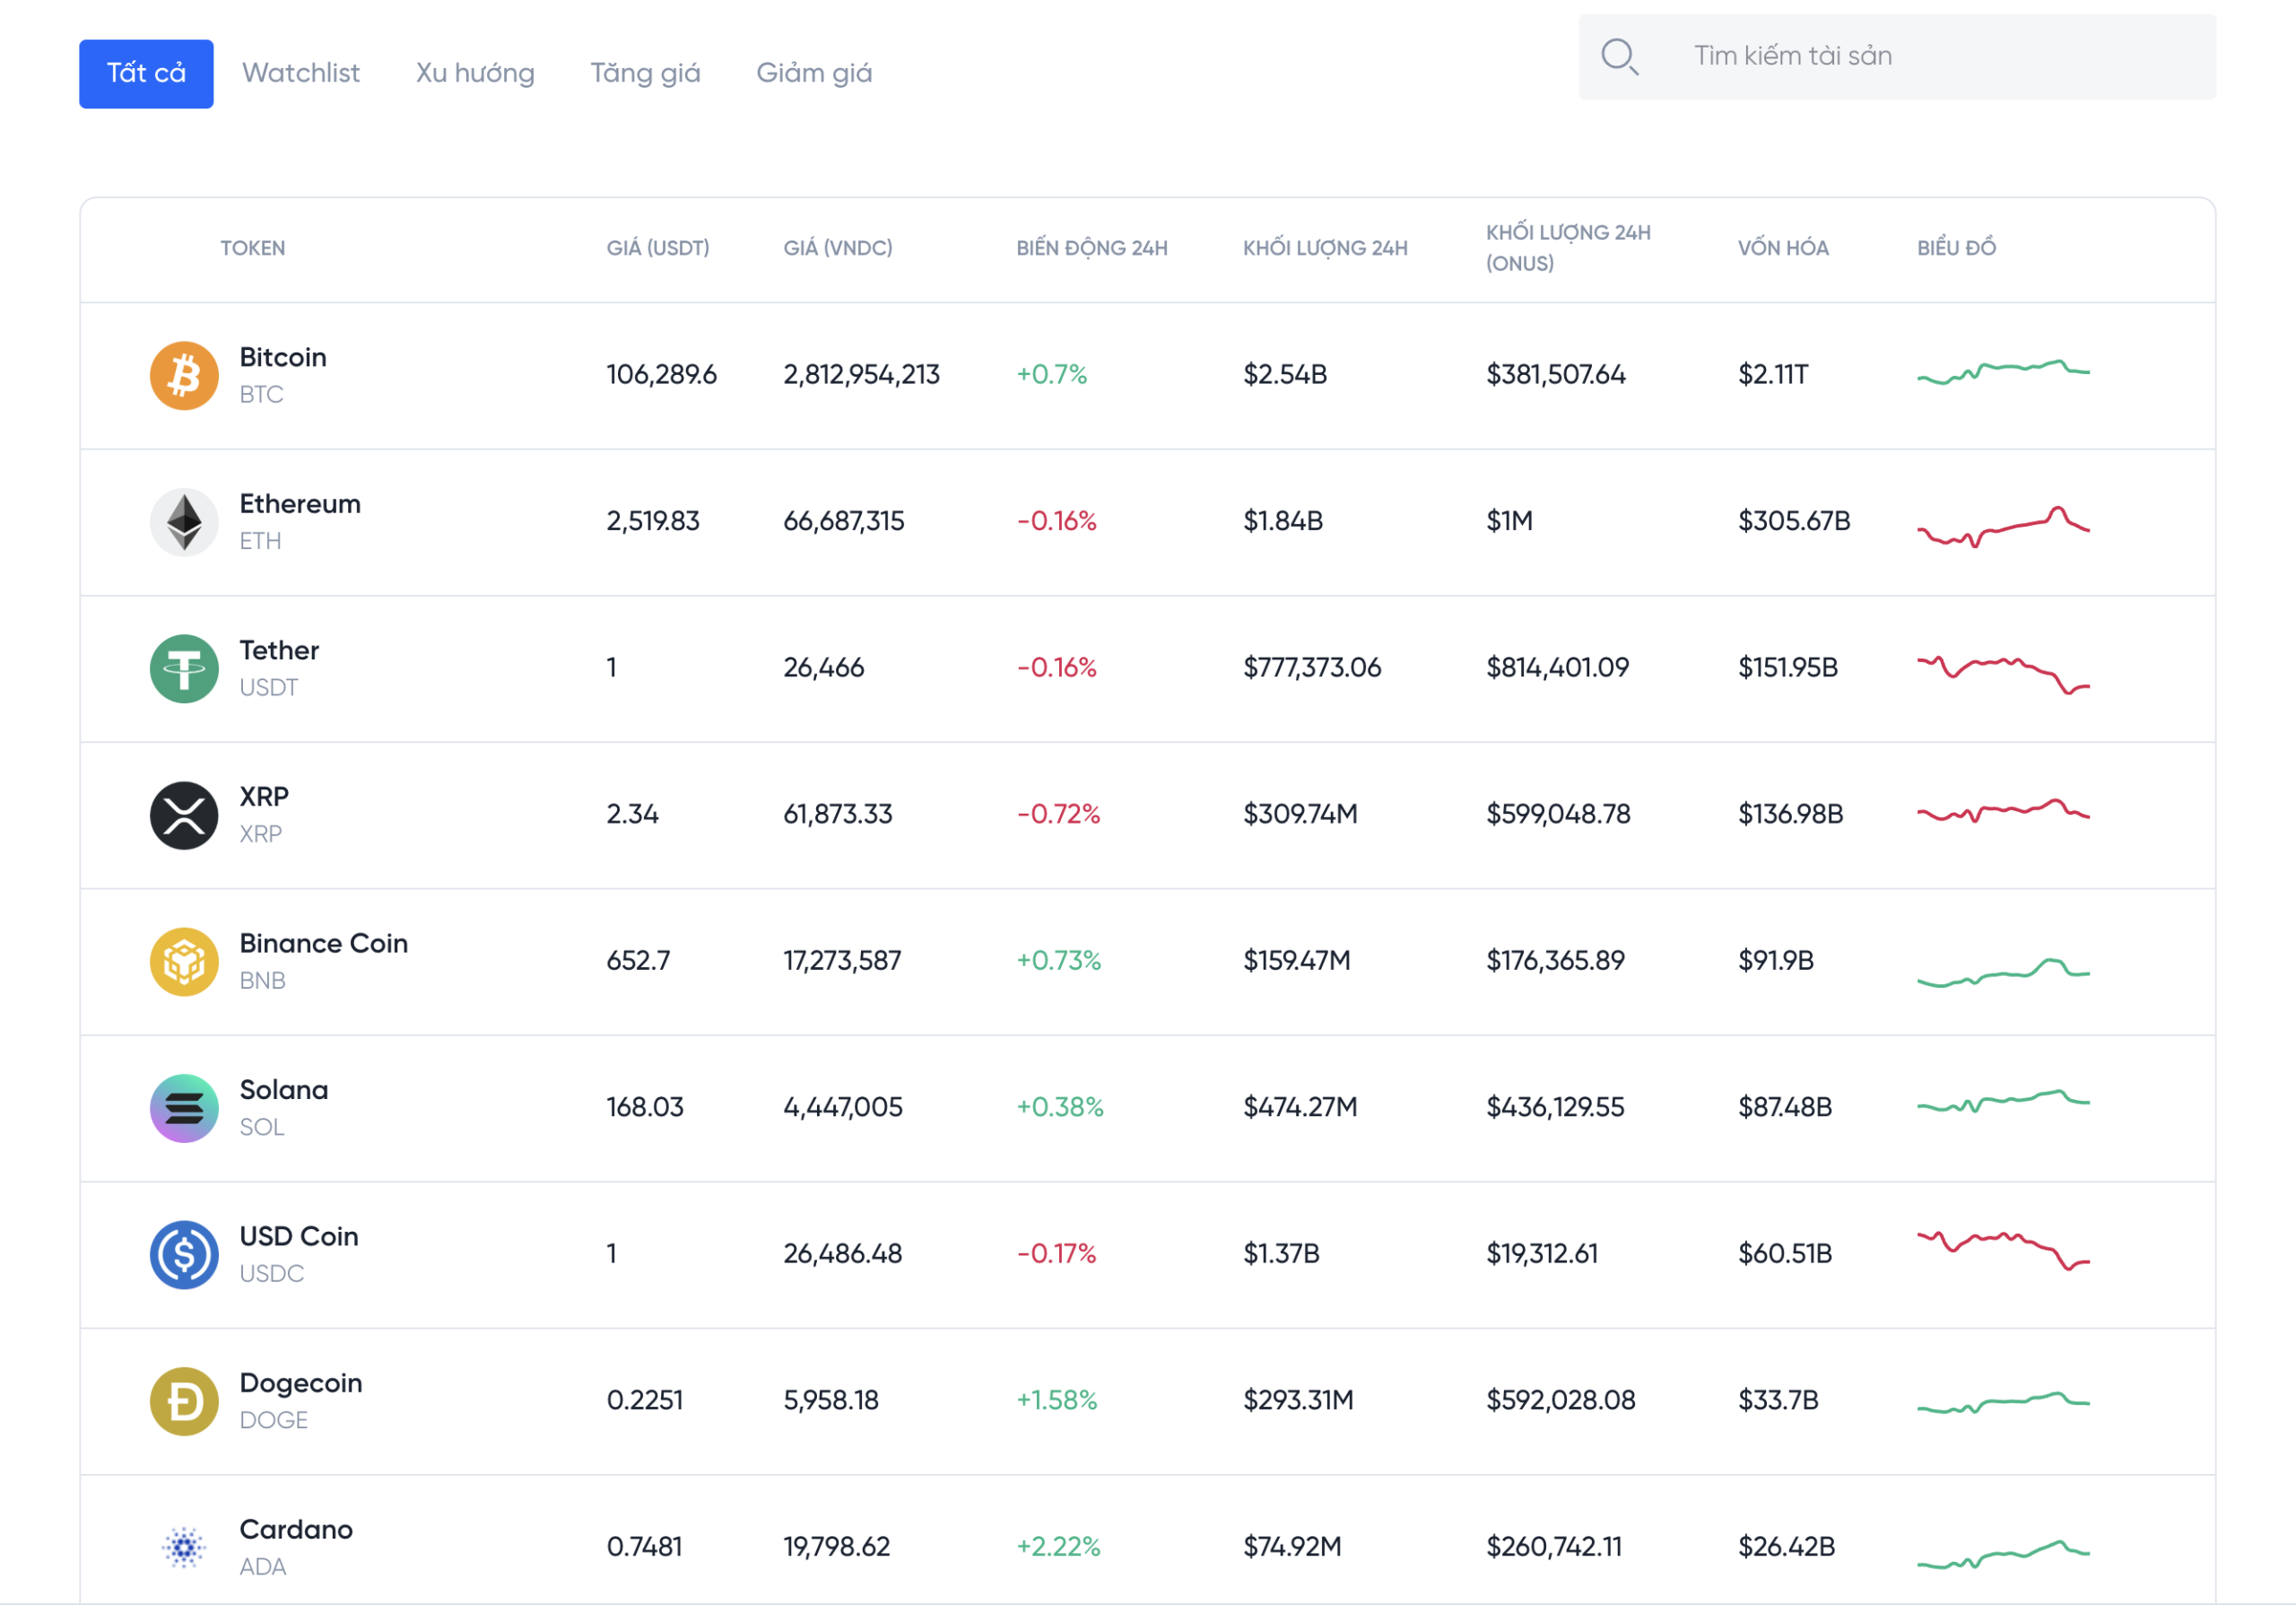2296x1605 pixels.
Task: Click the magnifying glass search icon
Action: click(x=1619, y=56)
